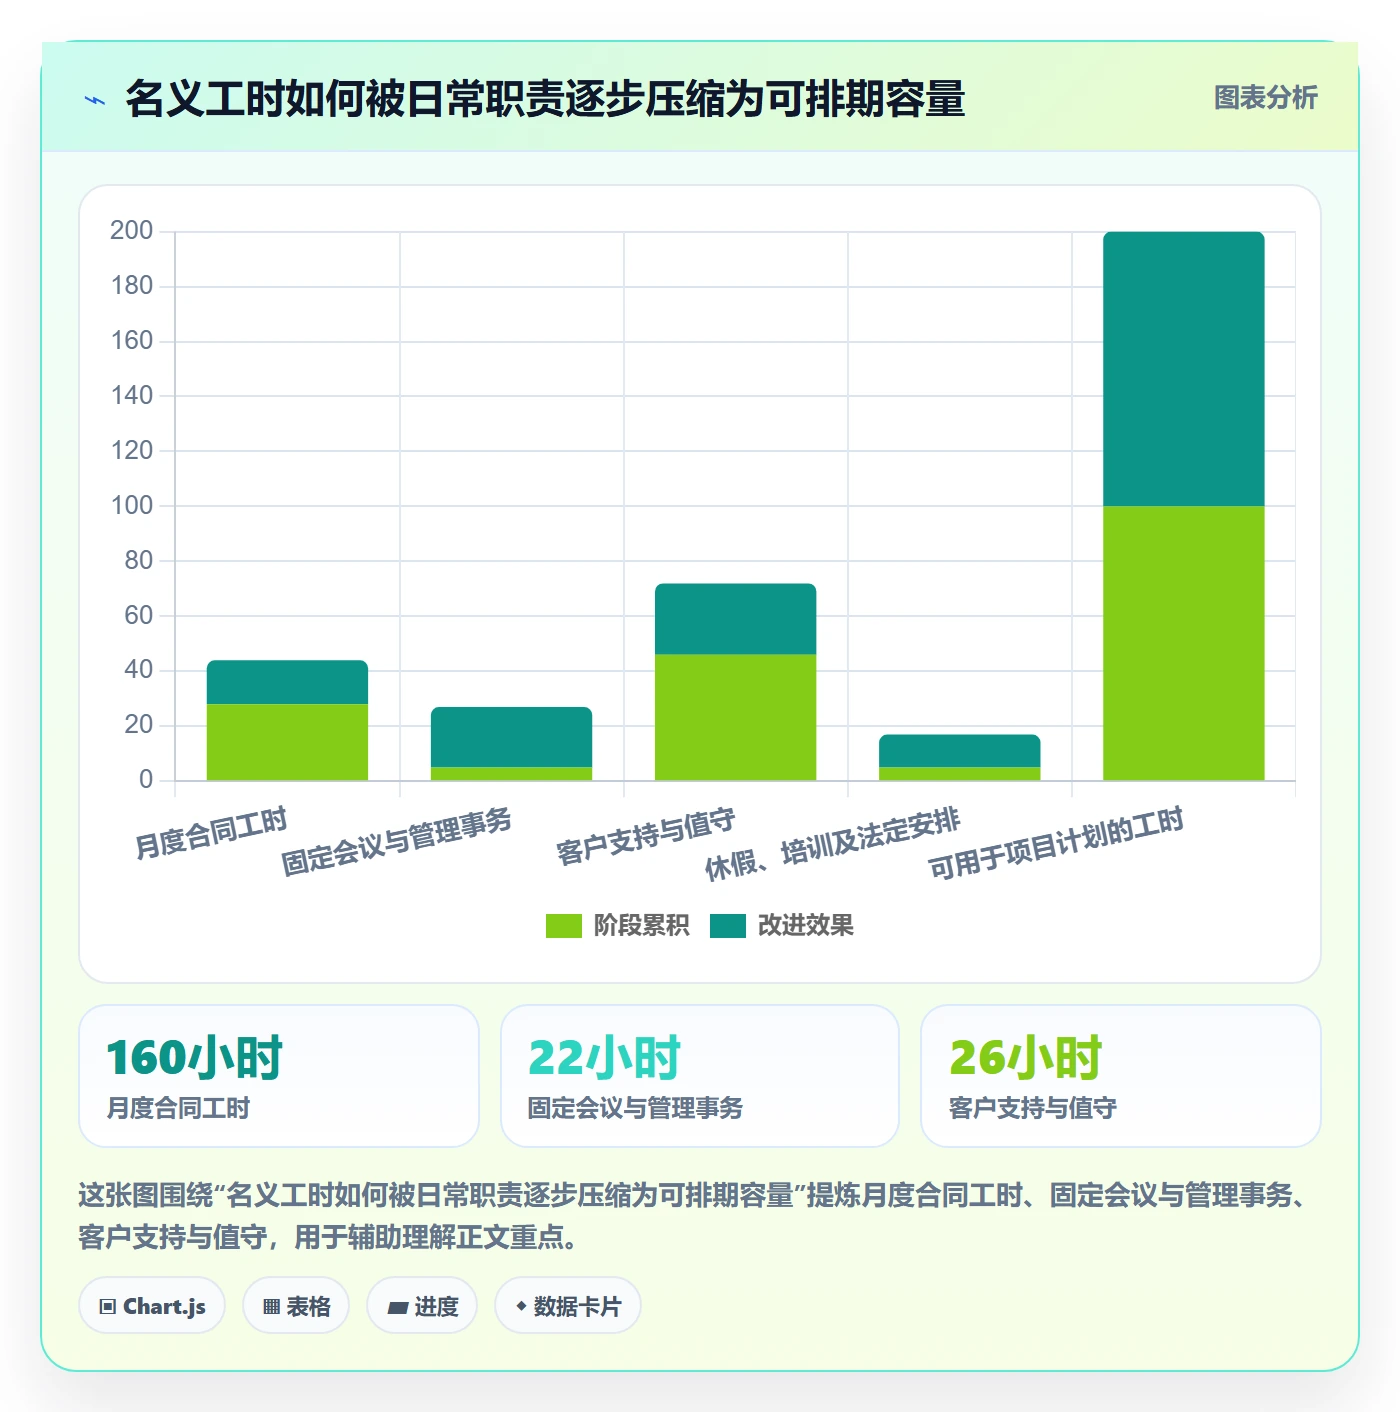Click the teal segment of the 可用于项目计划的工时 bar
The height and width of the screenshot is (1412, 1400).
coord(1183,369)
